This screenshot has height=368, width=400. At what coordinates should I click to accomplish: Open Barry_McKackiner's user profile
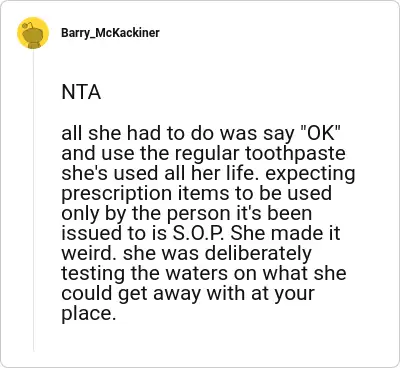(110, 33)
